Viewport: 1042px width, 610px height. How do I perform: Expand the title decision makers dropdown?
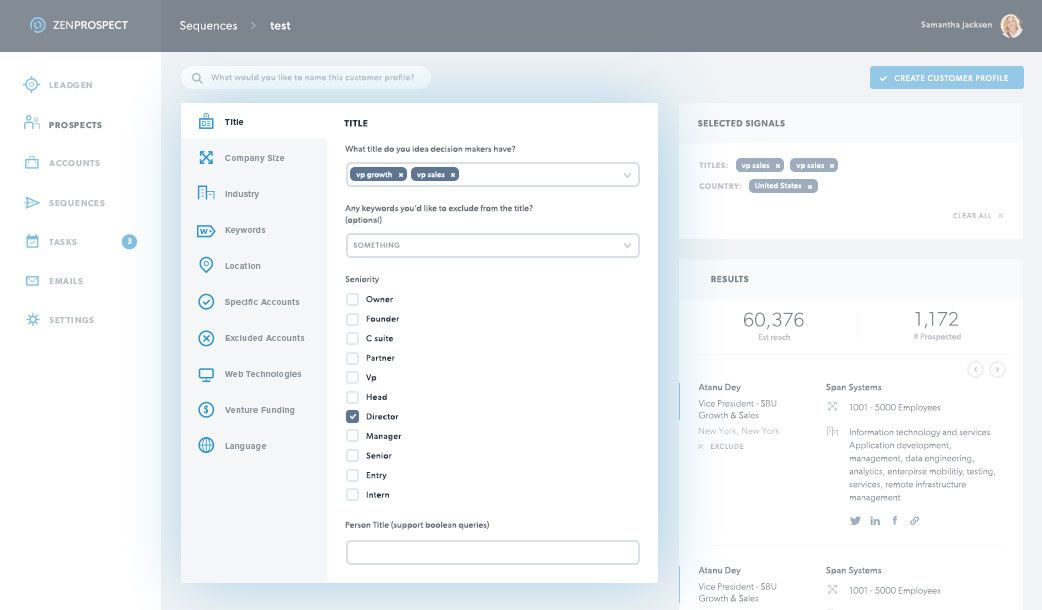point(627,175)
